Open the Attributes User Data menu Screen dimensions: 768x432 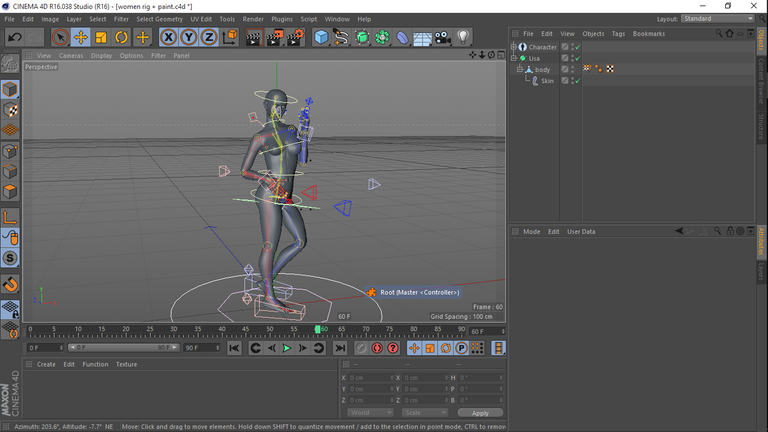coord(581,232)
